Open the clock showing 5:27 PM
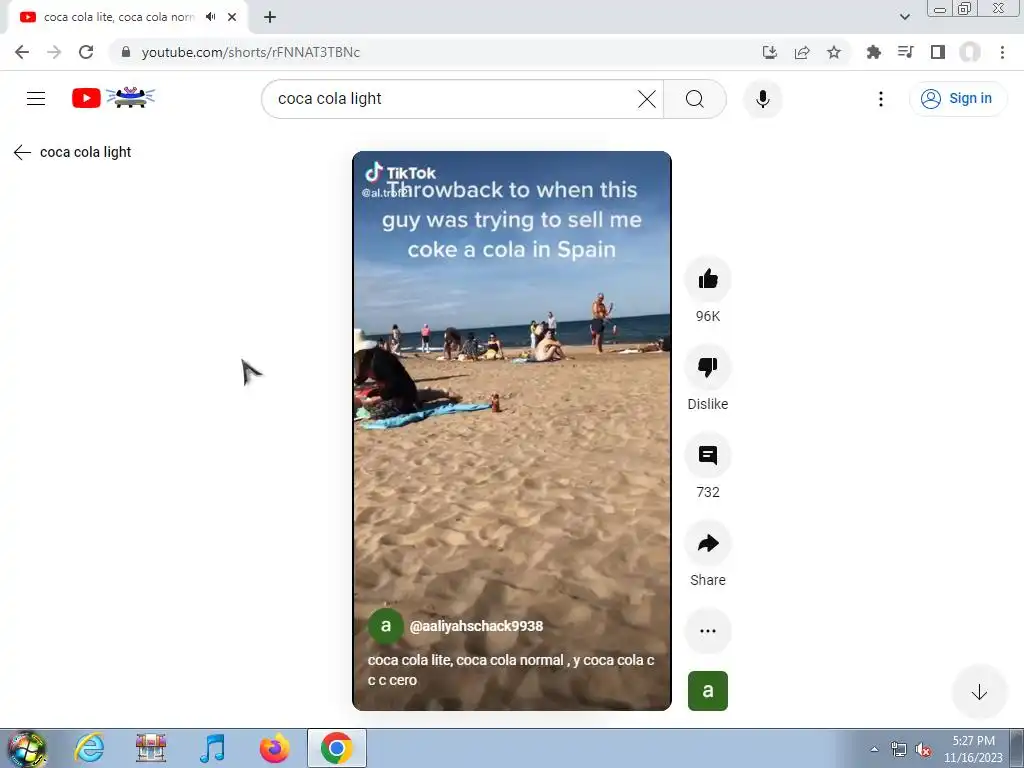Screen dimensions: 1024x768 pyautogui.click(x=973, y=749)
